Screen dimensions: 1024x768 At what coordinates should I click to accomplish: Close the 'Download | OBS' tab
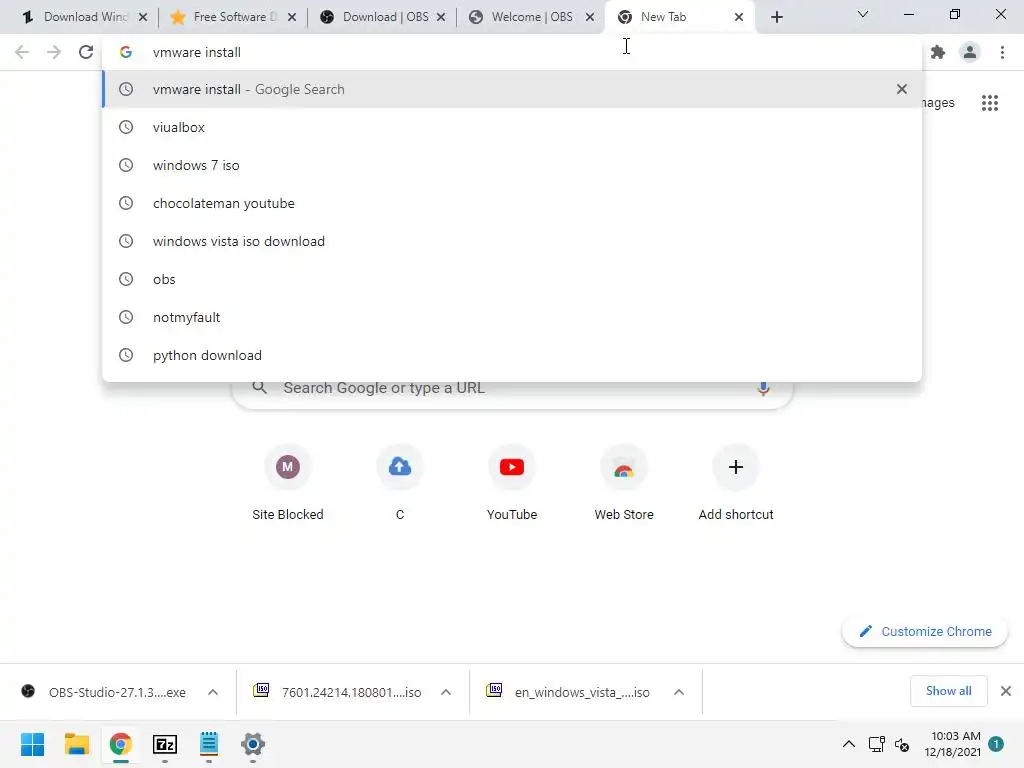441,17
